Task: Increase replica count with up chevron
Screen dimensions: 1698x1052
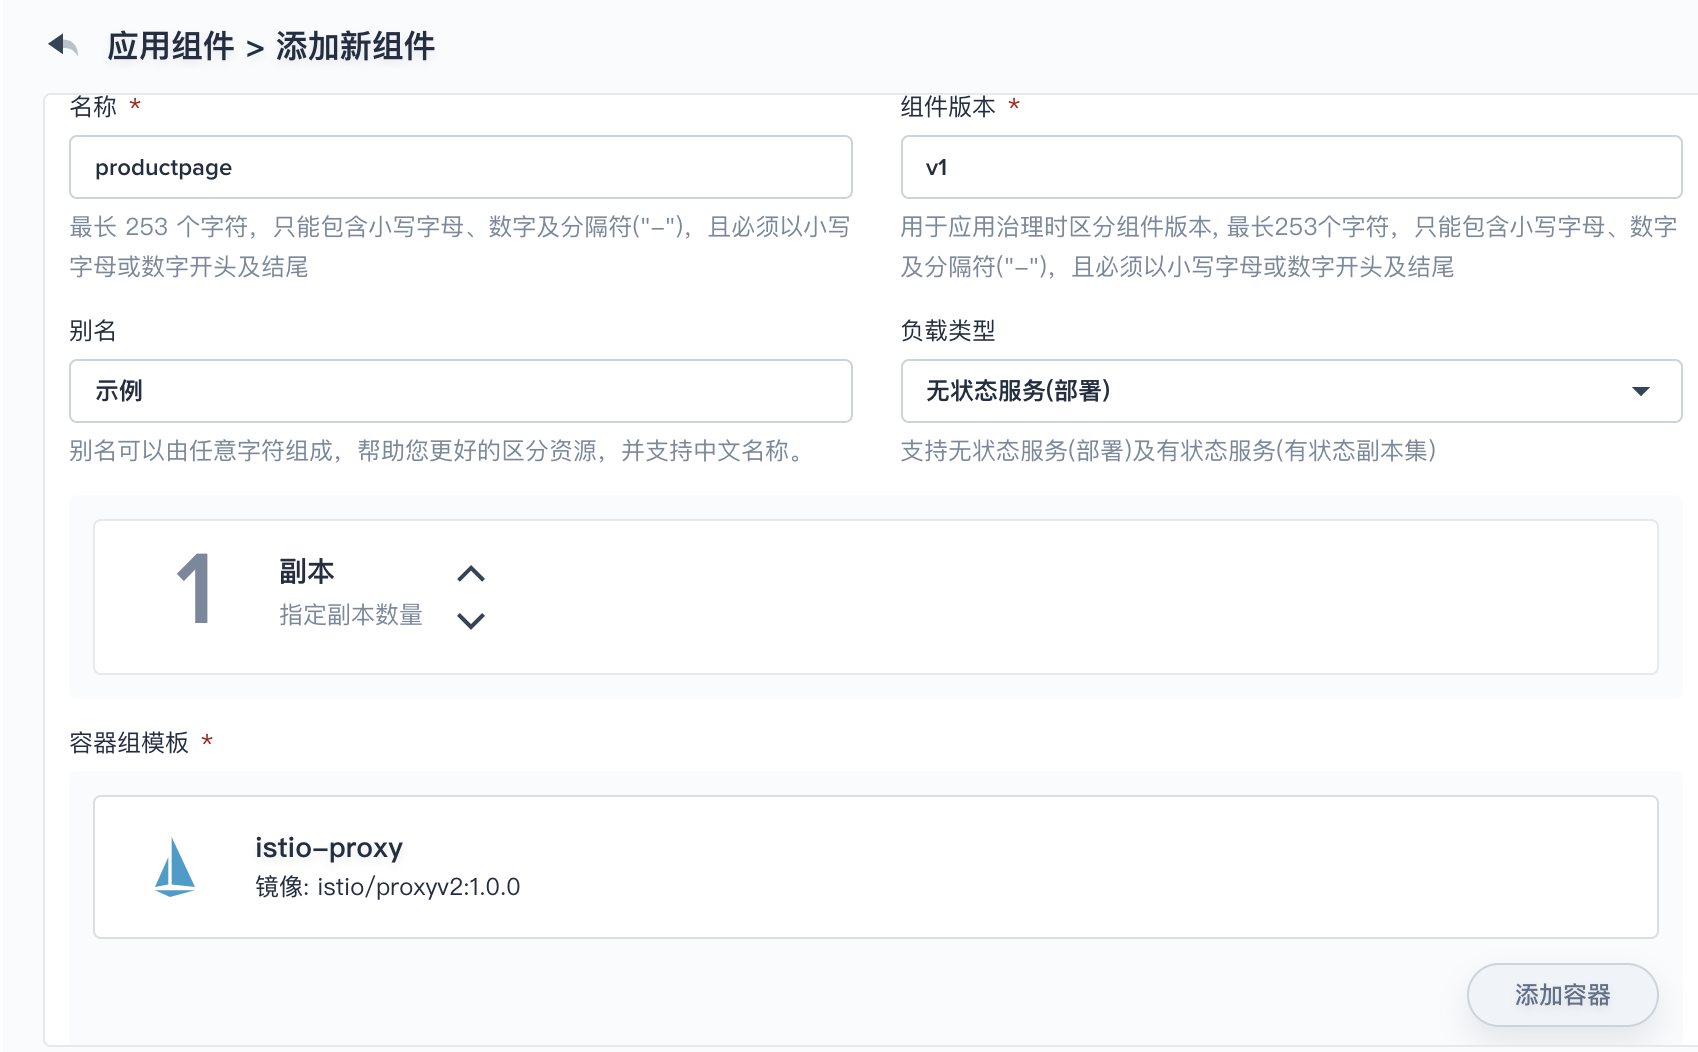Action: click(x=471, y=574)
